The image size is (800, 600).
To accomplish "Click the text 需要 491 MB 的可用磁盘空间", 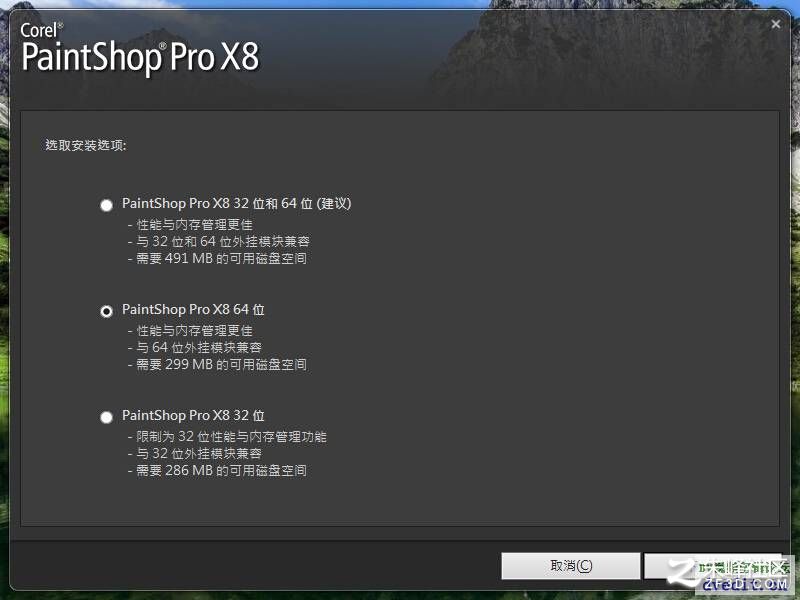I will point(221,258).
